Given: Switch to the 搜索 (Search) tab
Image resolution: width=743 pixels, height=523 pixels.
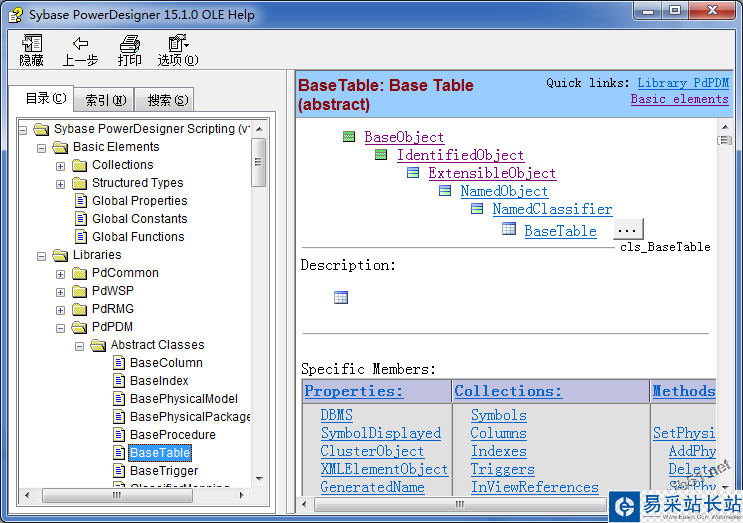Looking at the screenshot, I should [164, 100].
